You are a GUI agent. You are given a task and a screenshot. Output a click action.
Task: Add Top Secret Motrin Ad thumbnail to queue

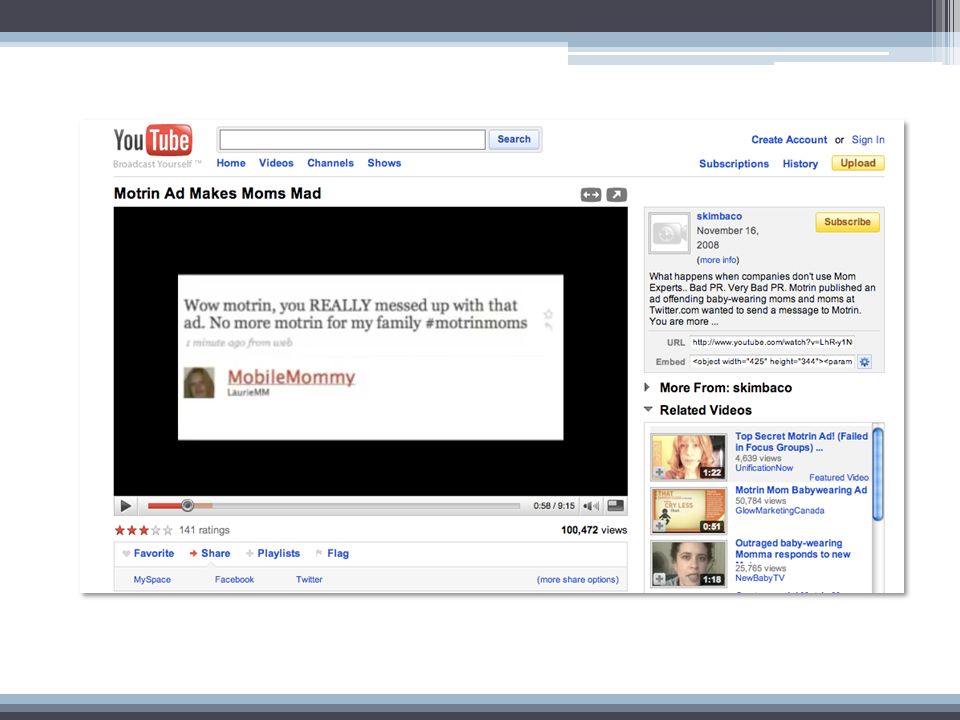click(x=659, y=473)
